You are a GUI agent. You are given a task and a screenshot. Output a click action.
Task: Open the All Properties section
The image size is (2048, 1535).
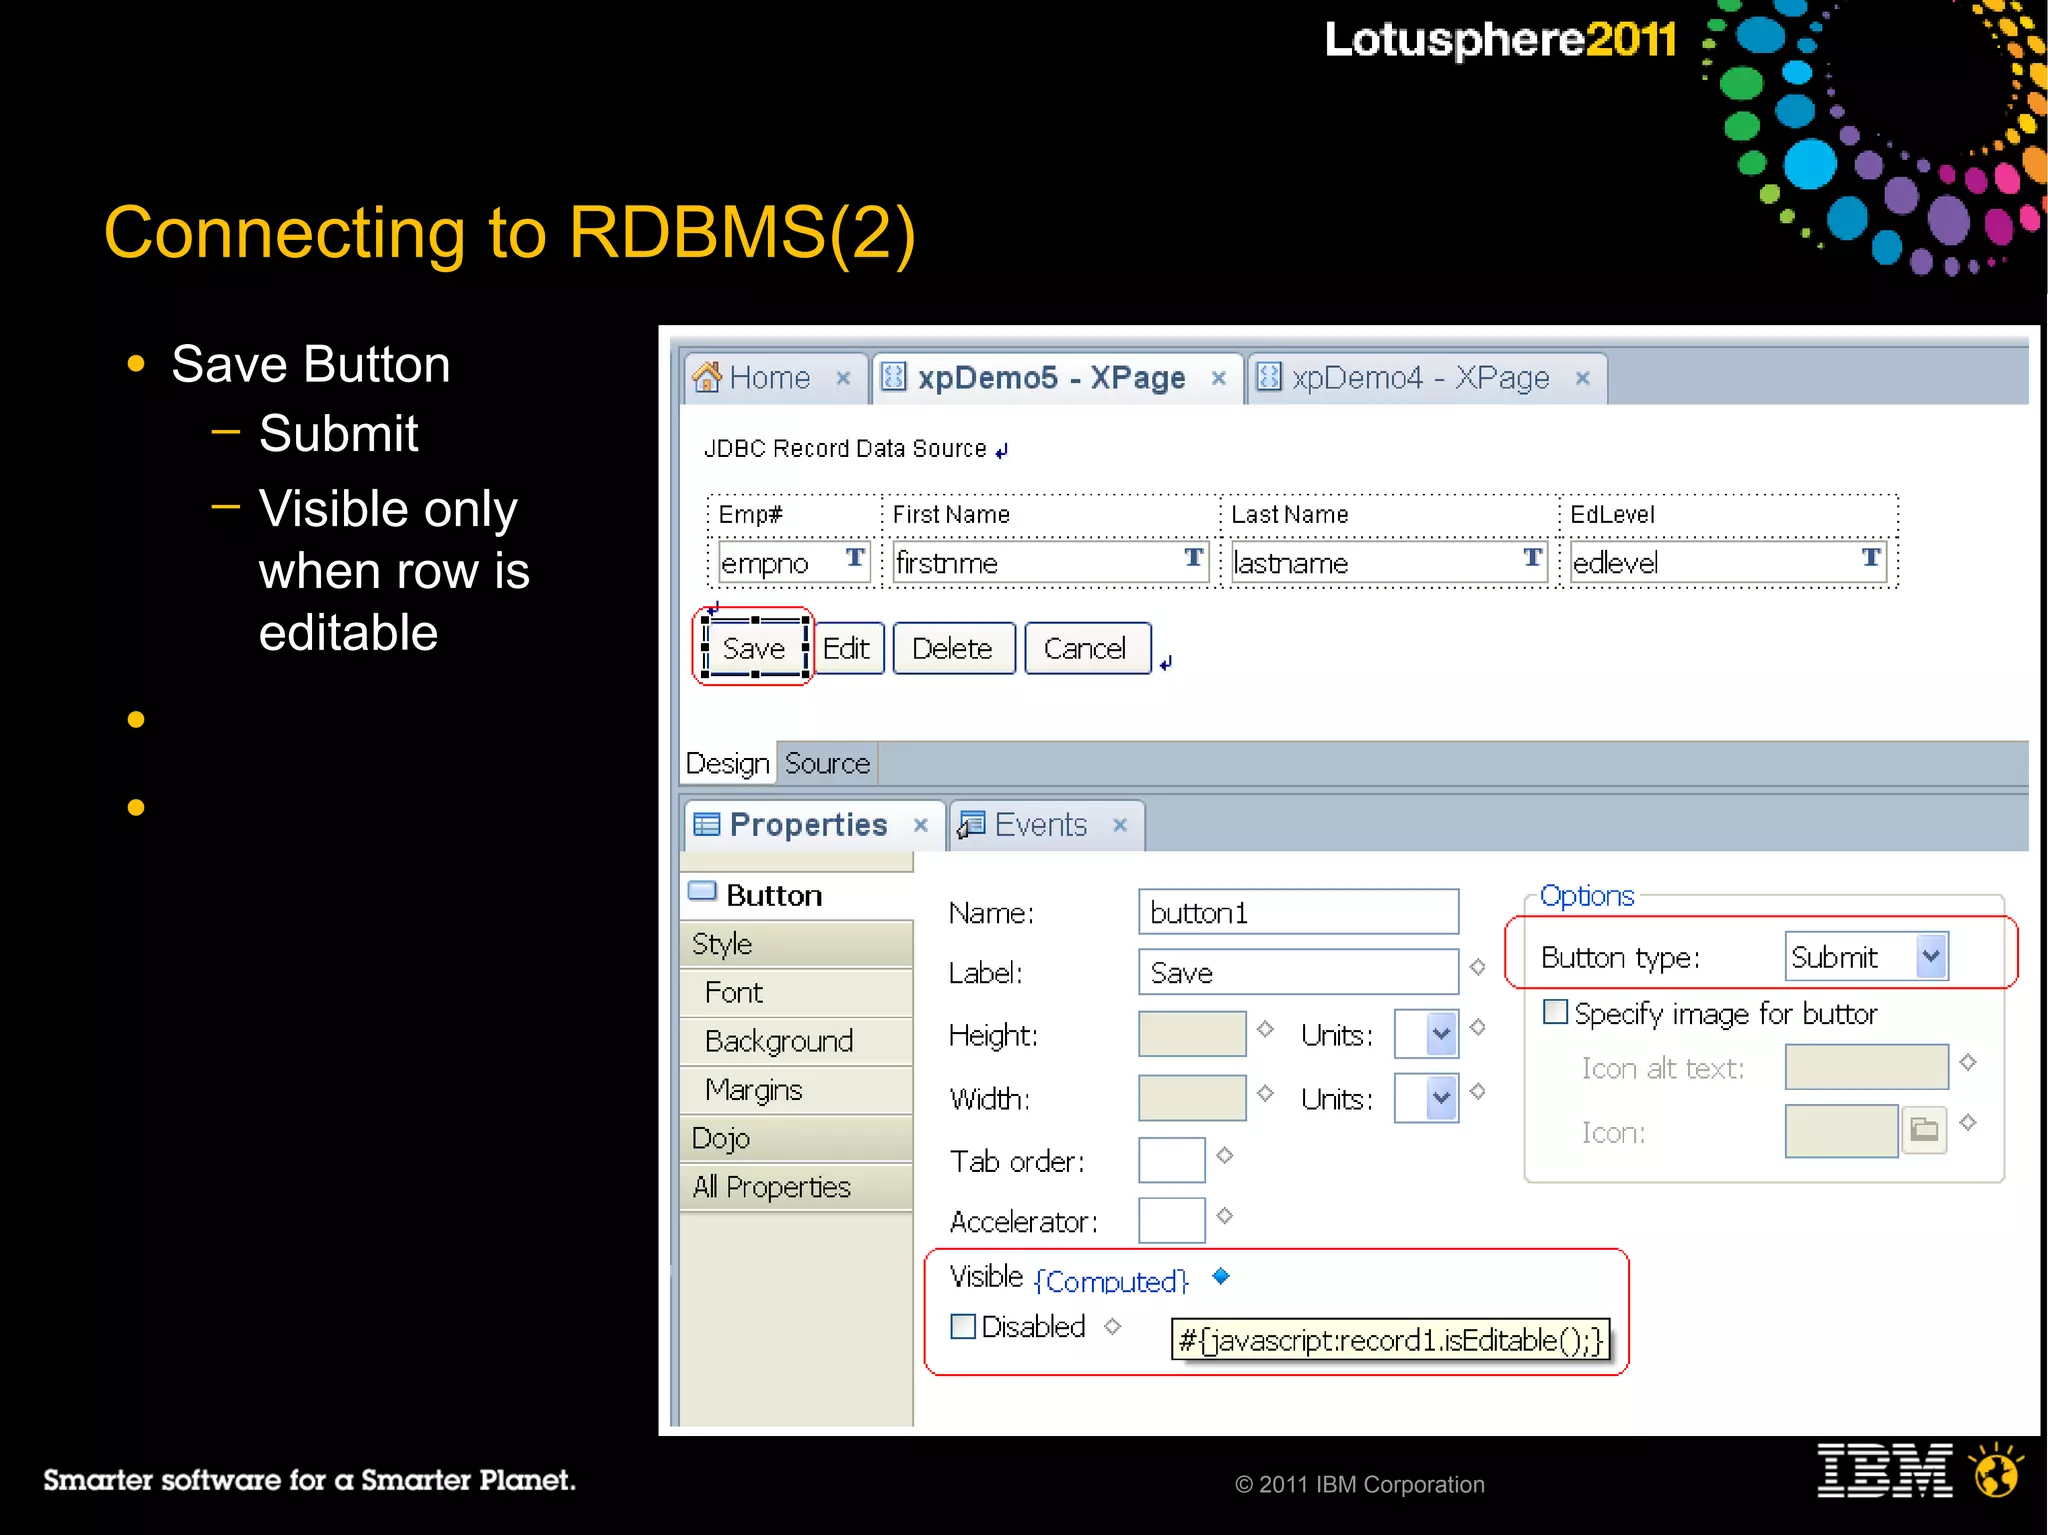point(797,1187)
